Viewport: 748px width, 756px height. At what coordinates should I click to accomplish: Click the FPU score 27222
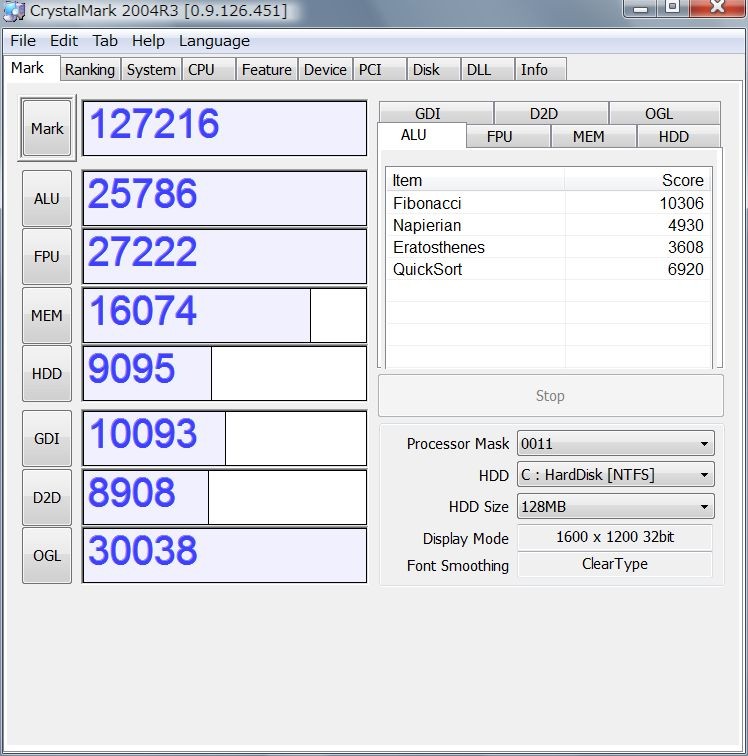225,256
